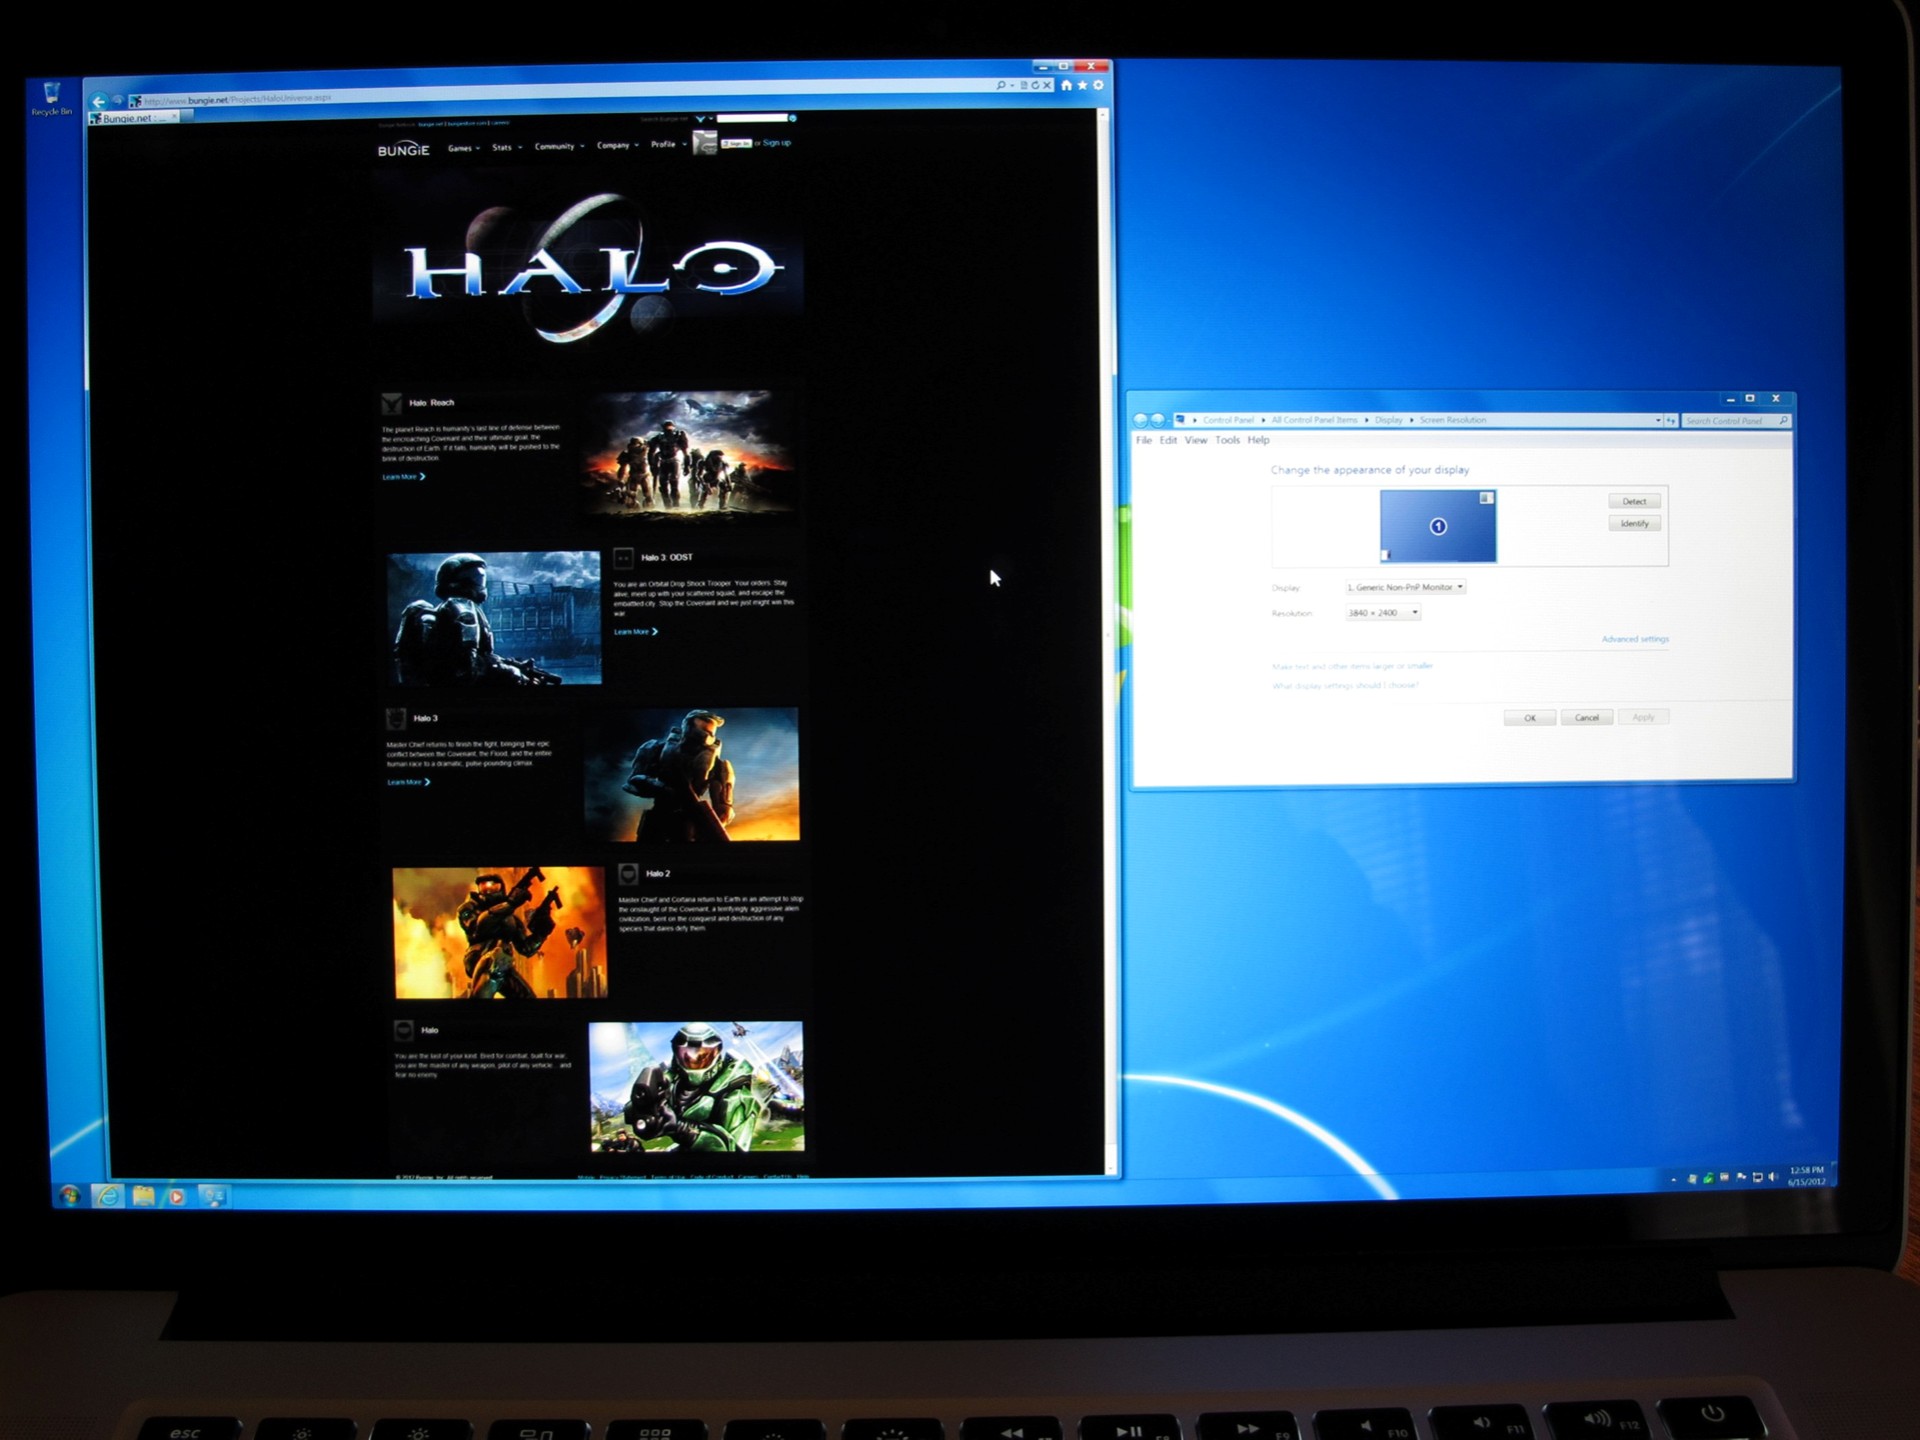Open the Display monitor dropdown
1920x1440 pixels.
pyautogui.click(x=1405, y=587)
